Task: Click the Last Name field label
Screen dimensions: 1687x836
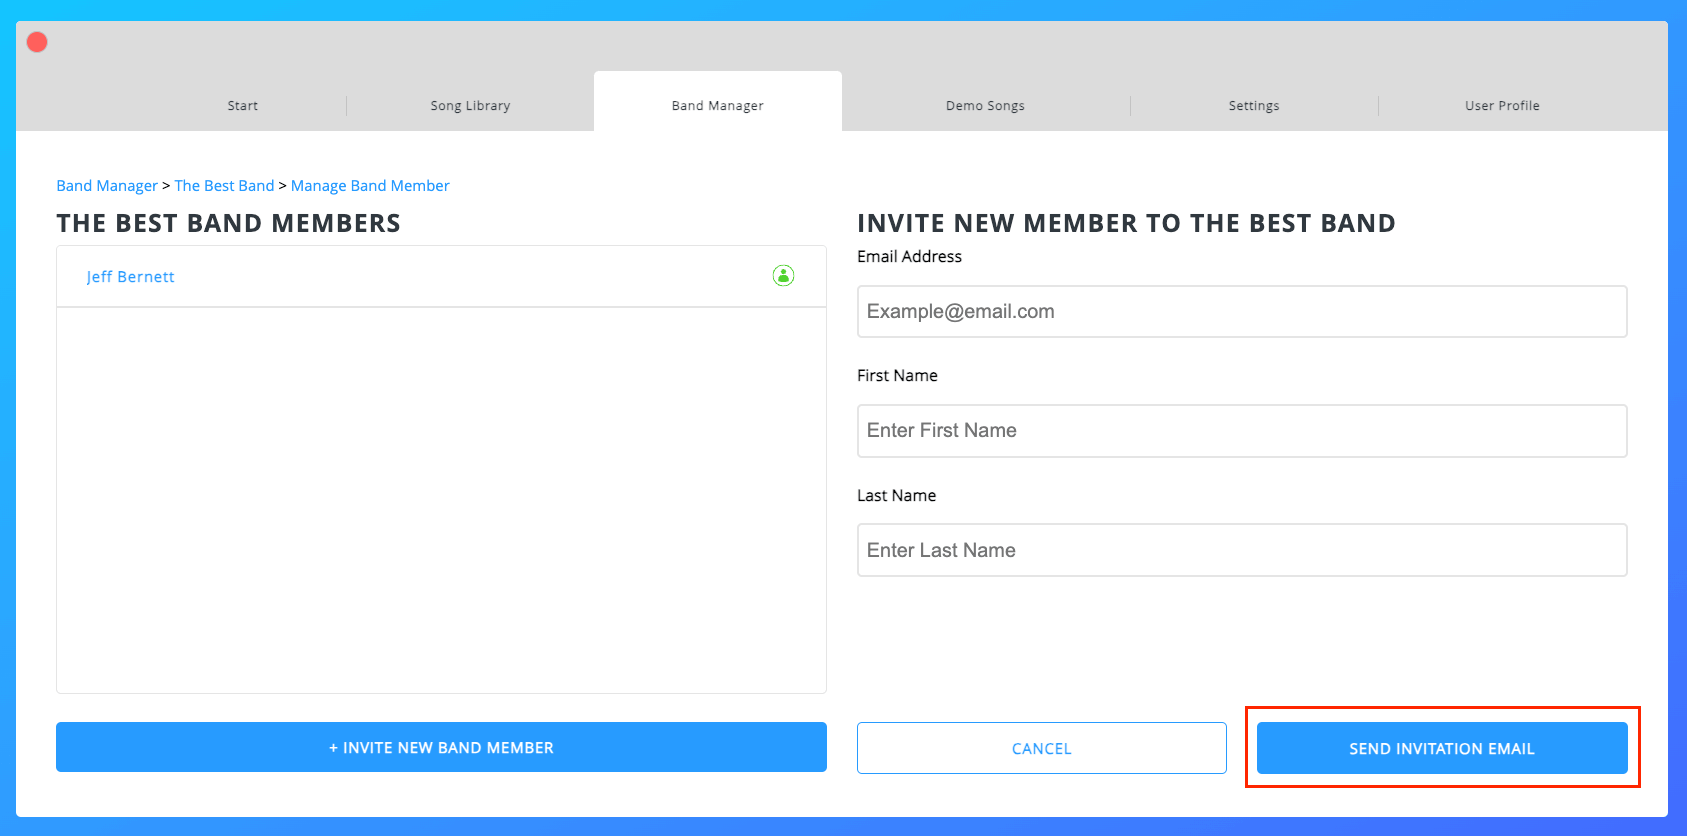Action: [896, 496]
